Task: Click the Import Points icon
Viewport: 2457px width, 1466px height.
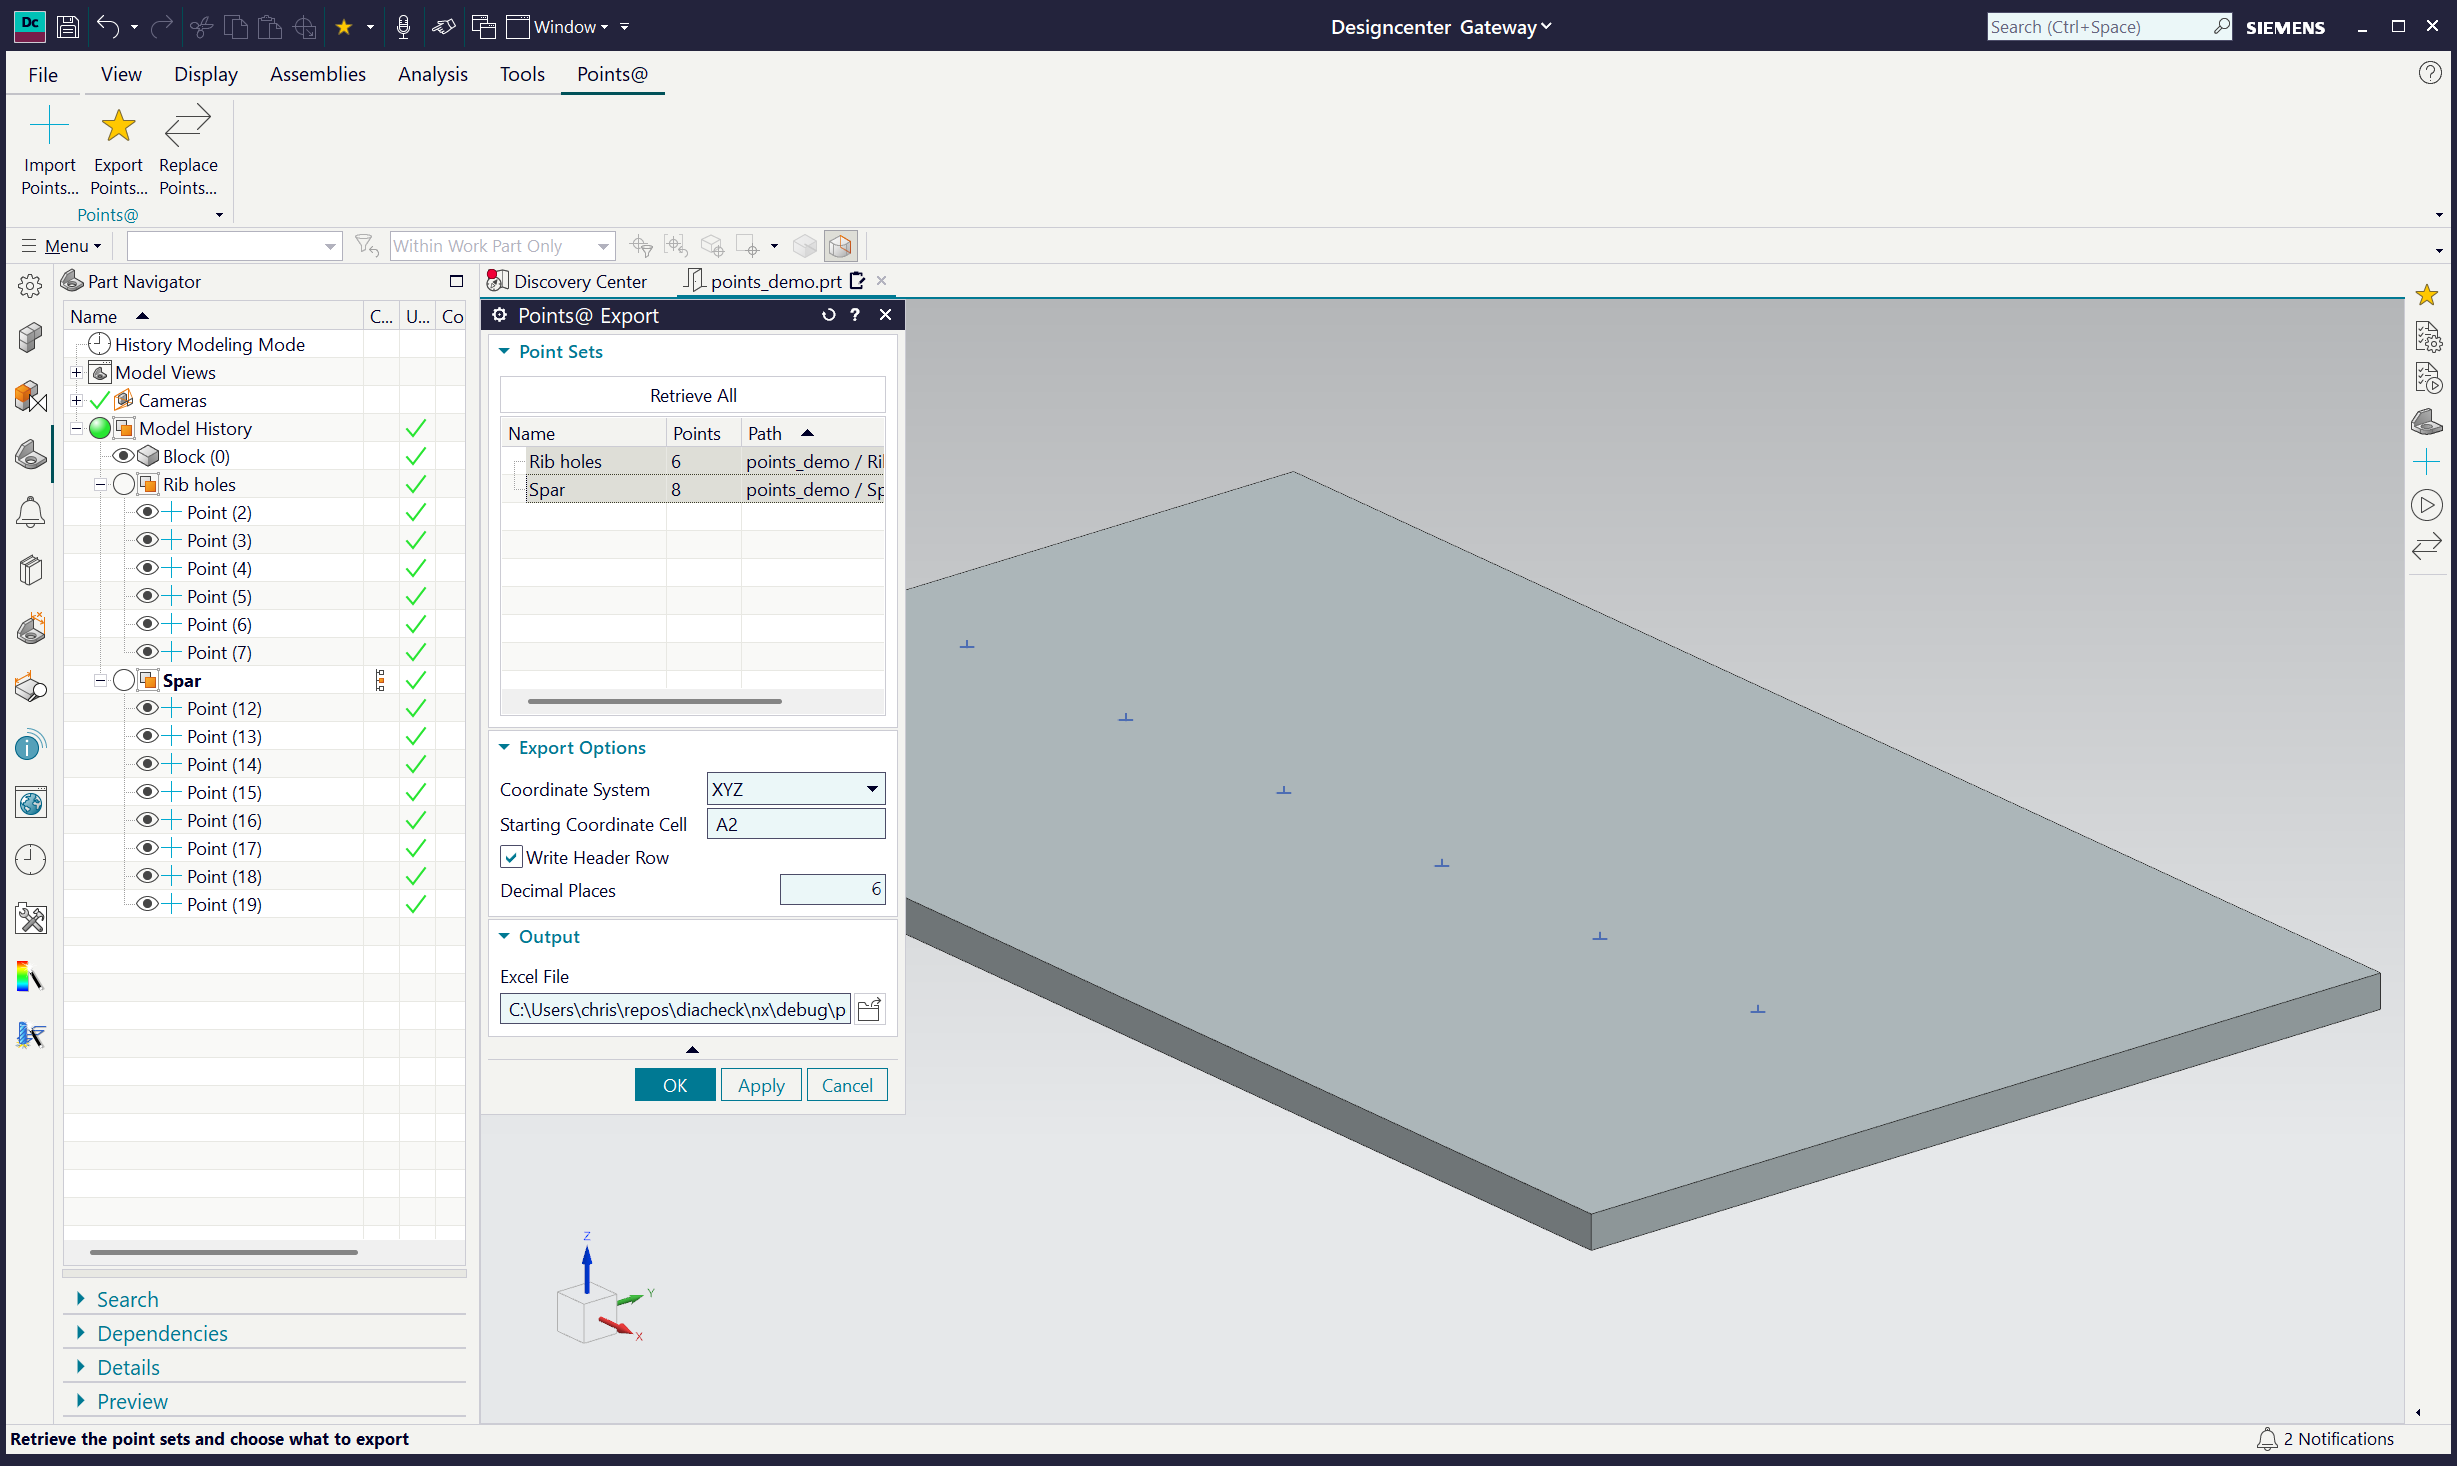Action: 49,127
